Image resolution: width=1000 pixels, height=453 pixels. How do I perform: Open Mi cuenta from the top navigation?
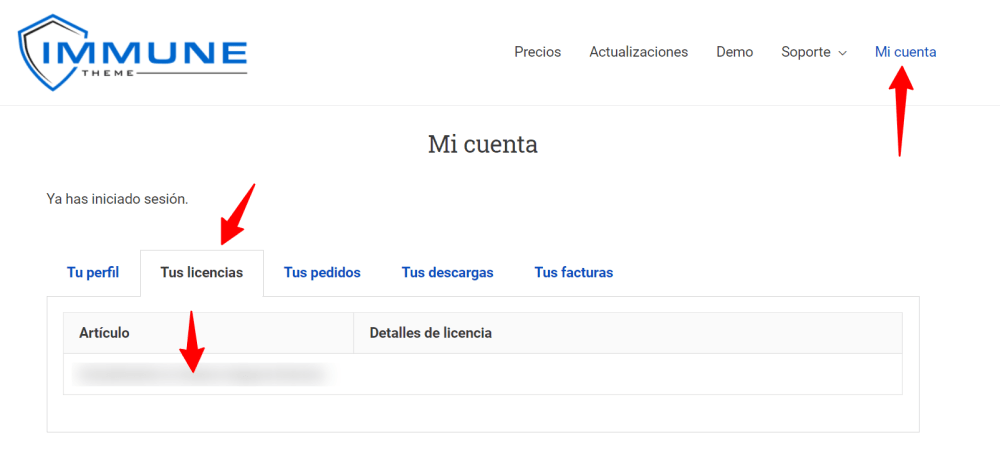tap(905, 52)
